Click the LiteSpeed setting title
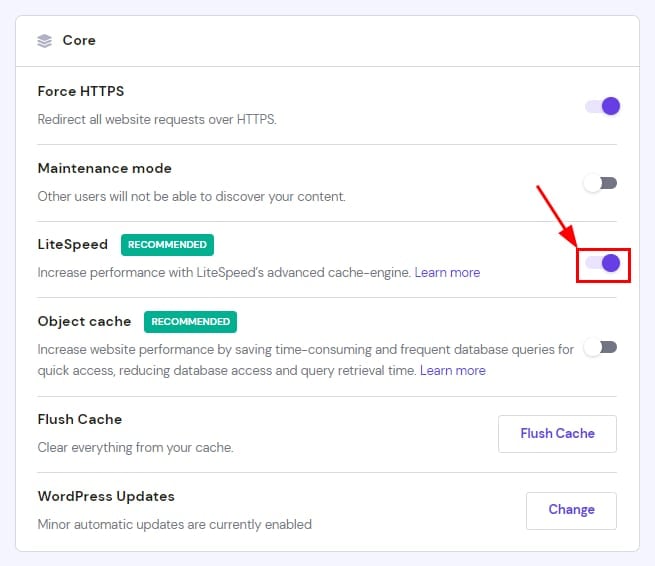This screenshot has height=566, width=655. (72, 244)
